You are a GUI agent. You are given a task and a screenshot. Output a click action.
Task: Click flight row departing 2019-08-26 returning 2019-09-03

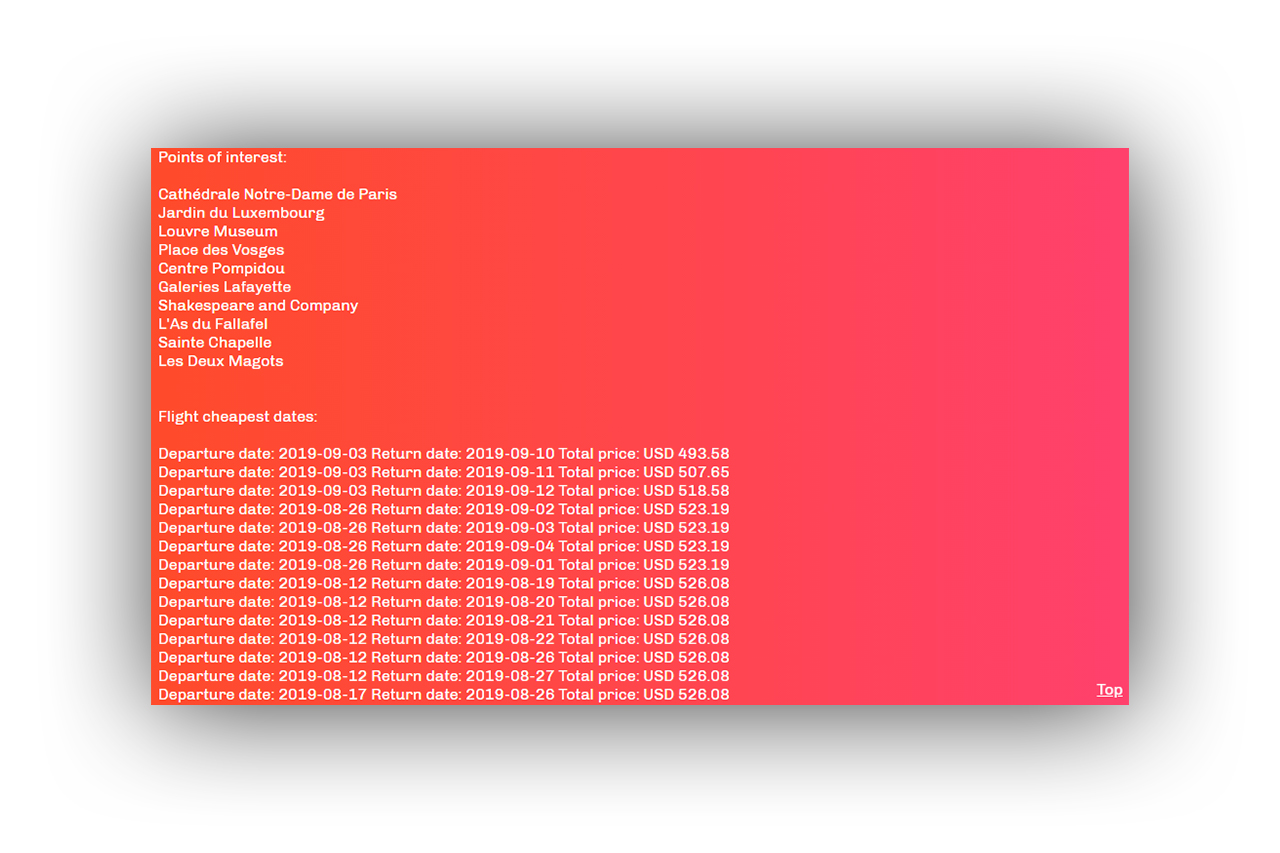tap(444, 527)
